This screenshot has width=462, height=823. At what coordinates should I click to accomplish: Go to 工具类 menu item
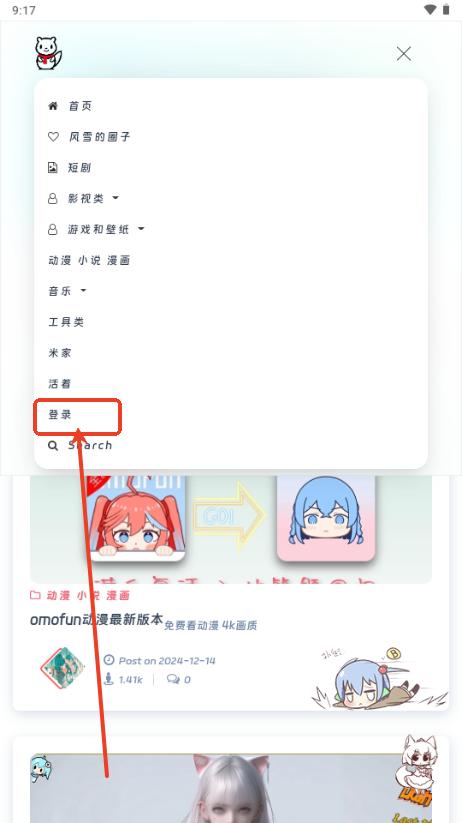pos(66,322)
